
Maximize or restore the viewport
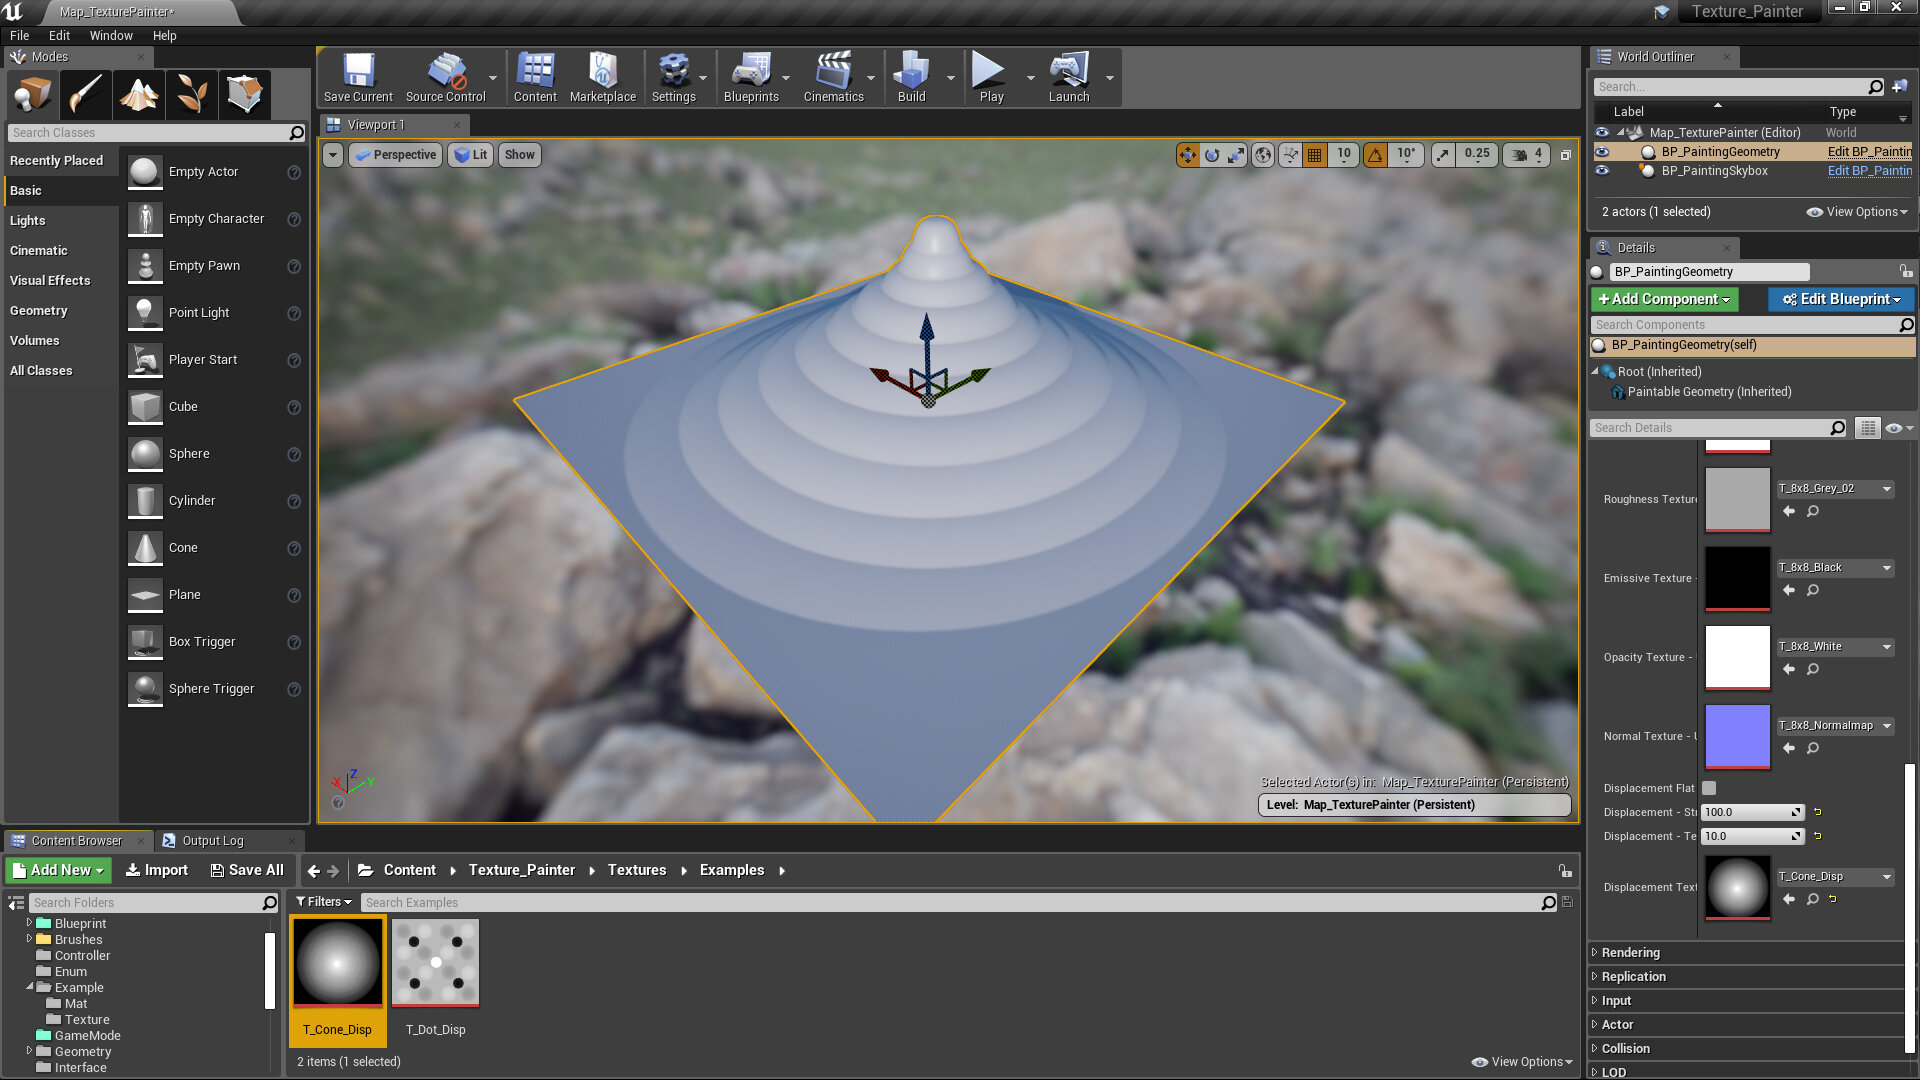coord(1566,155)
